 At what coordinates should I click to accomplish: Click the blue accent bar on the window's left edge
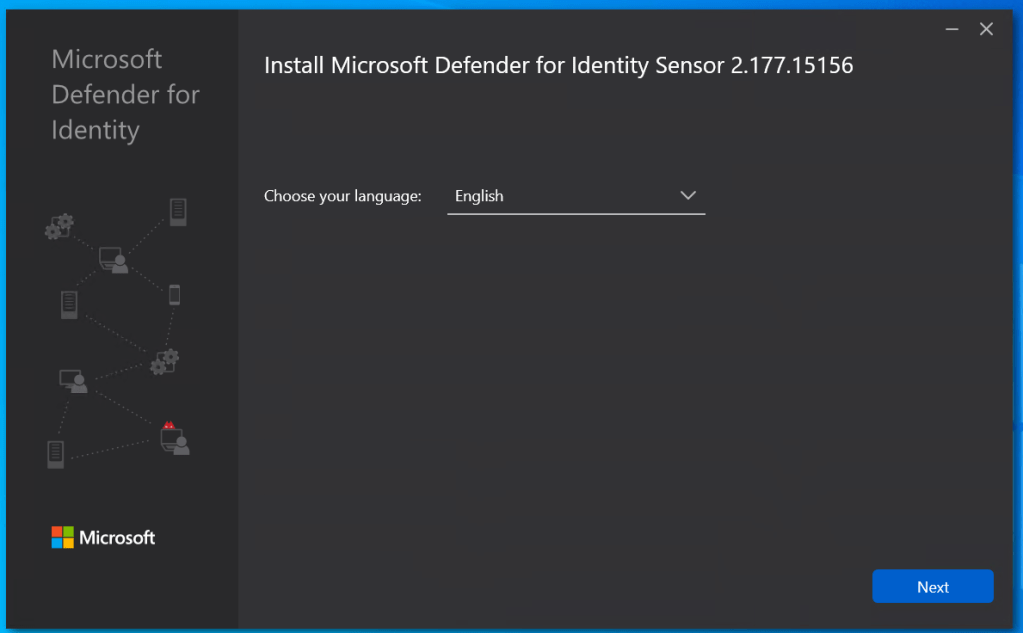click(x=4, y=316)
